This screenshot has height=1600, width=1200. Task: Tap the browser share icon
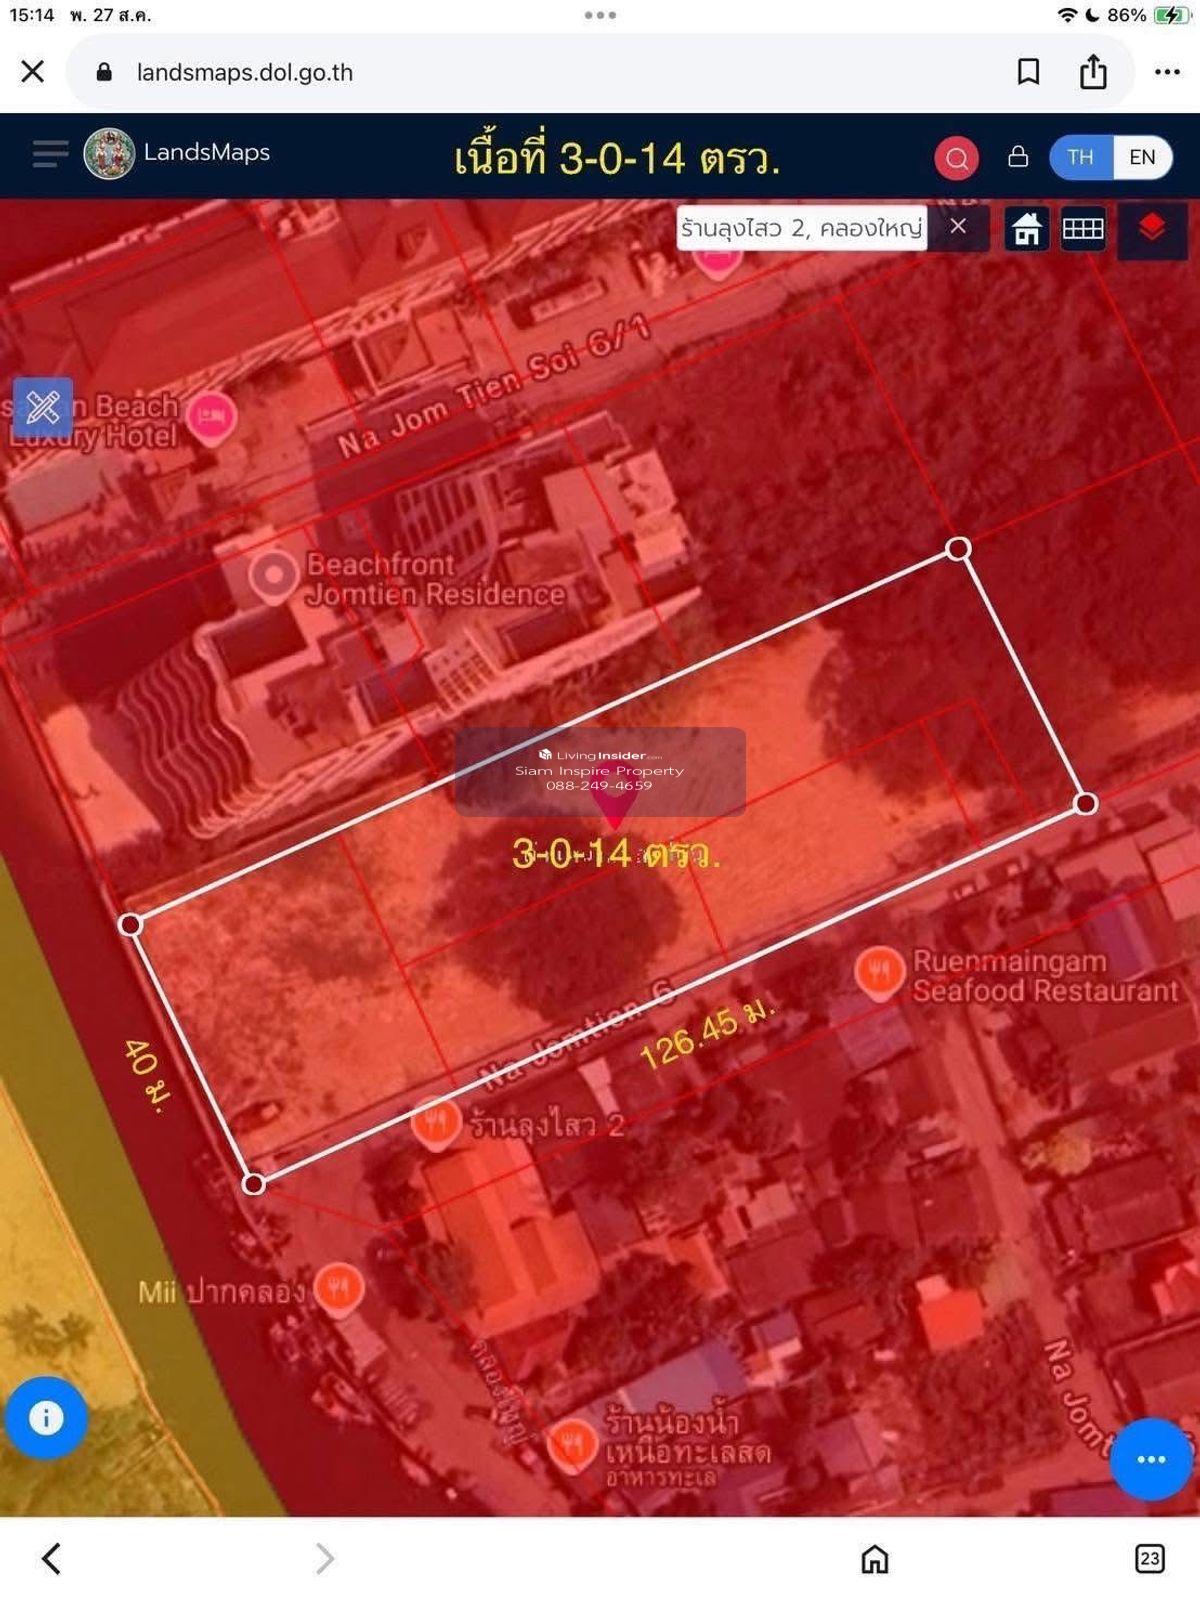pos(1093,72)
